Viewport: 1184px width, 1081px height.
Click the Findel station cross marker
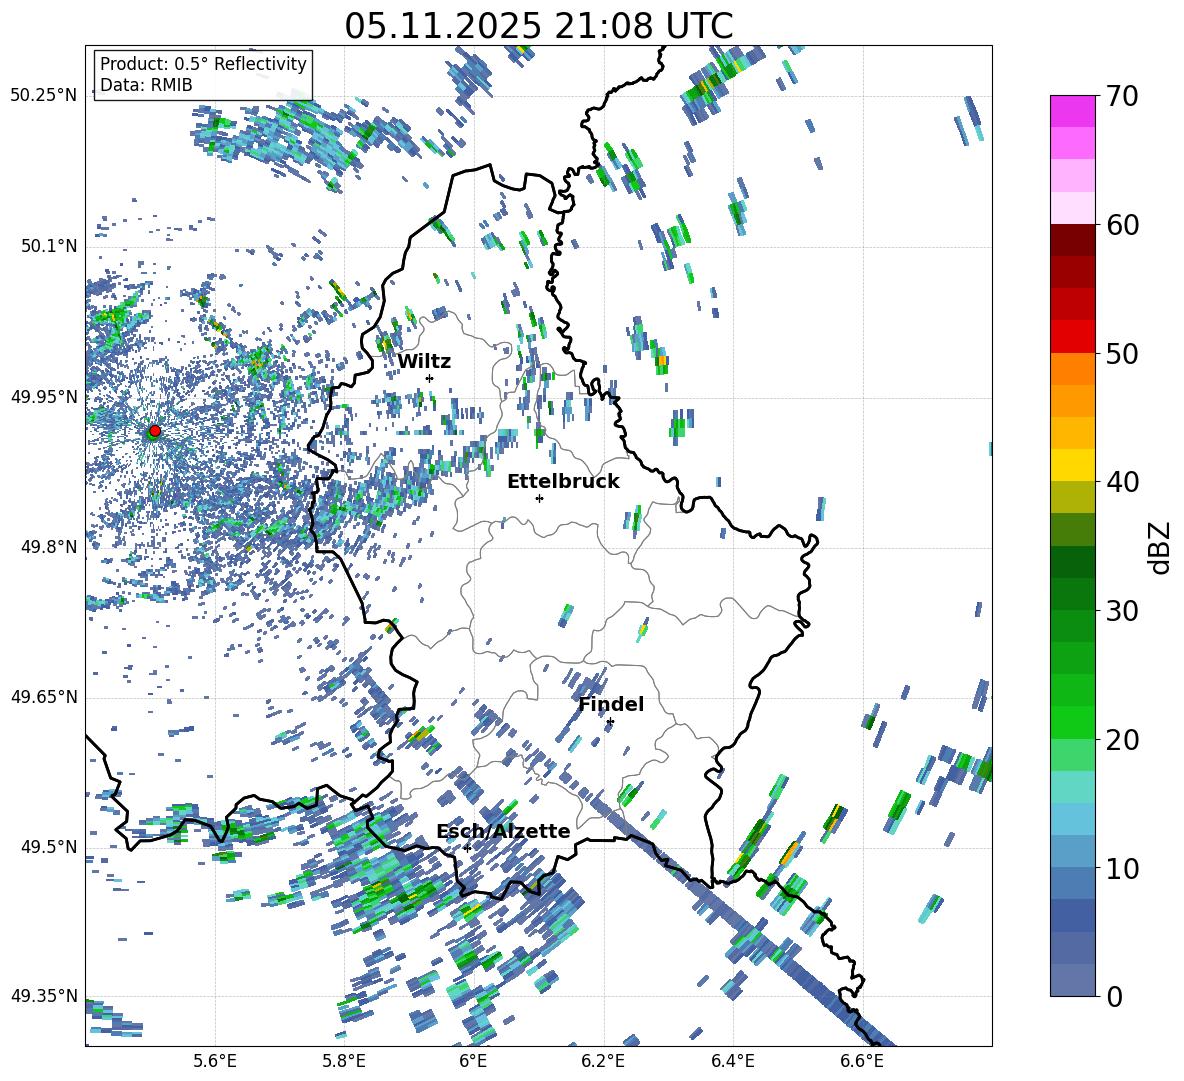[610, 722]
